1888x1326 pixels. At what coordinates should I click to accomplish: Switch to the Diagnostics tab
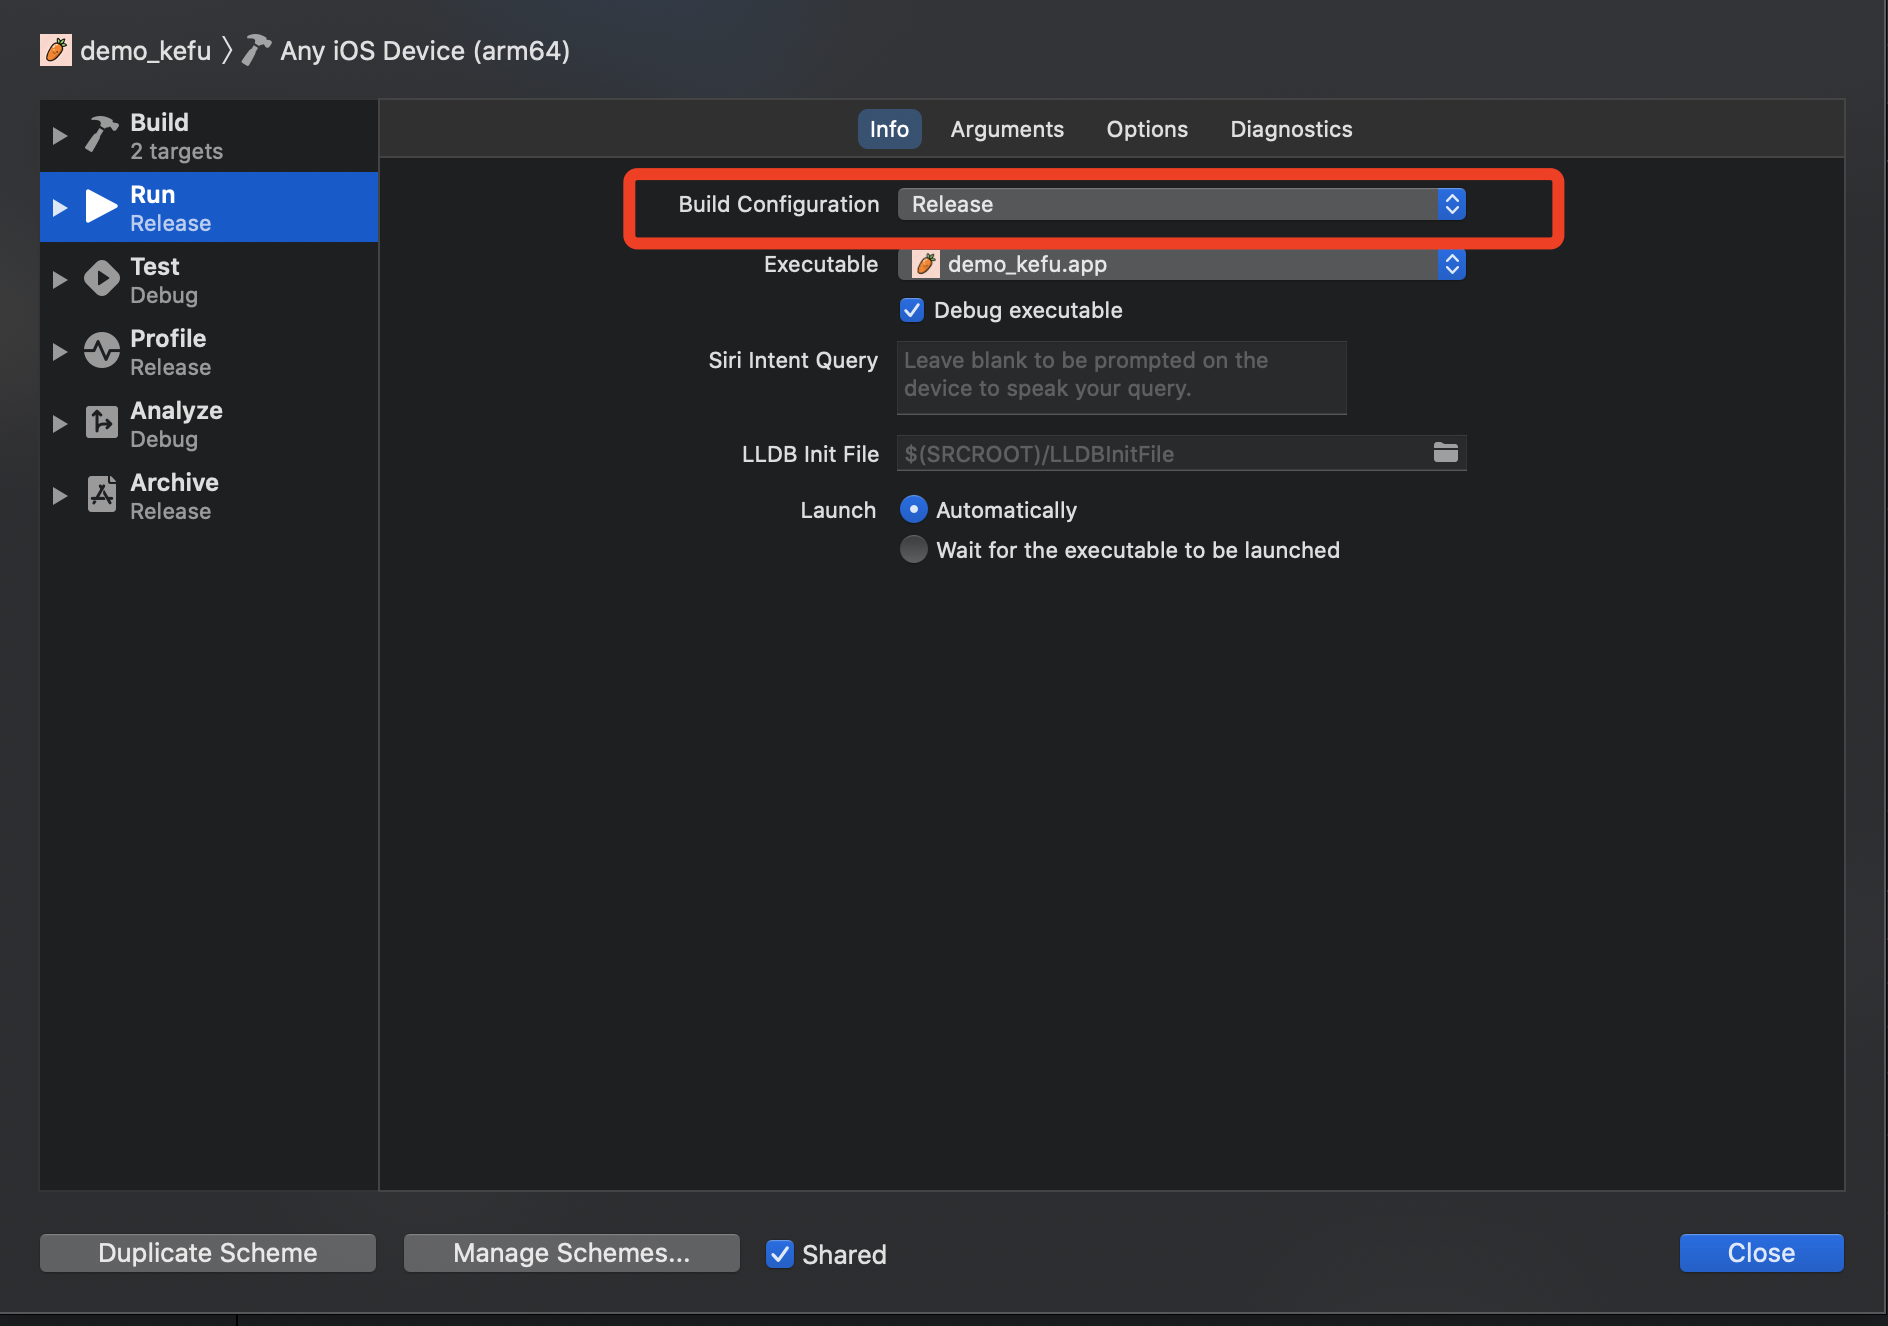click(1291, 129)
